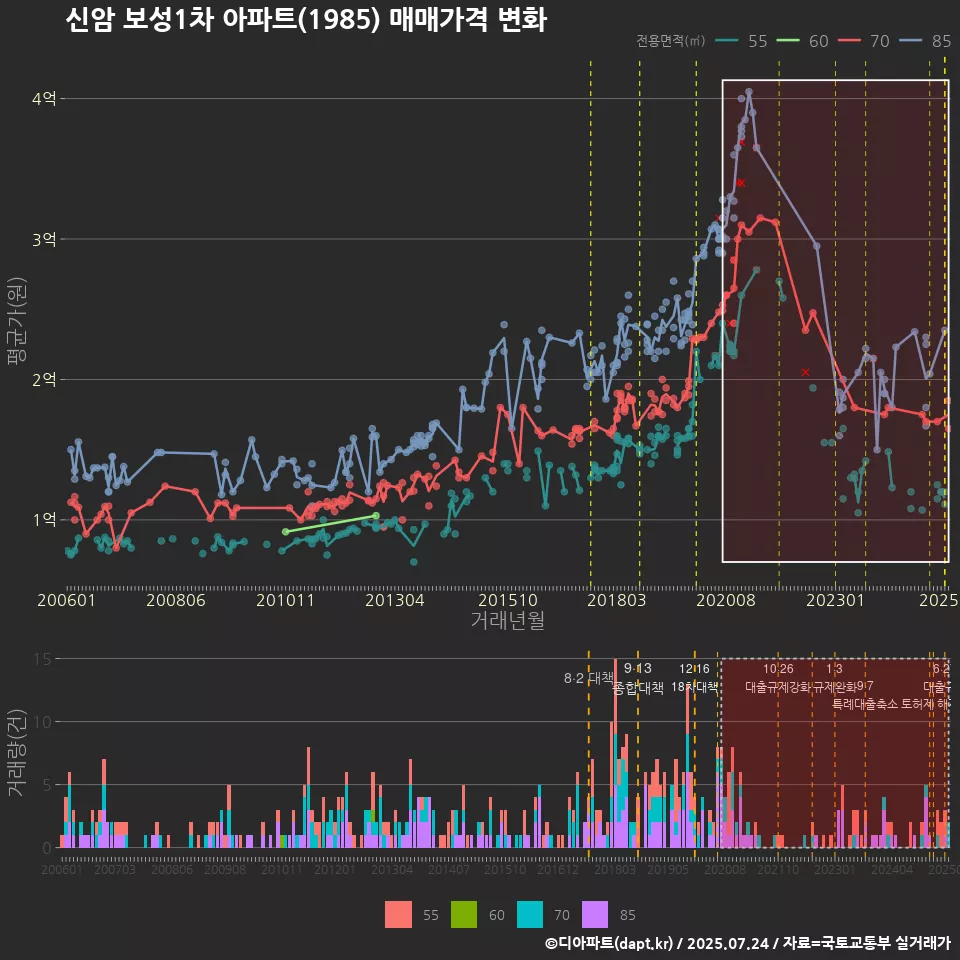Click the 200601 price chart x-axis label

click(66, 600)
